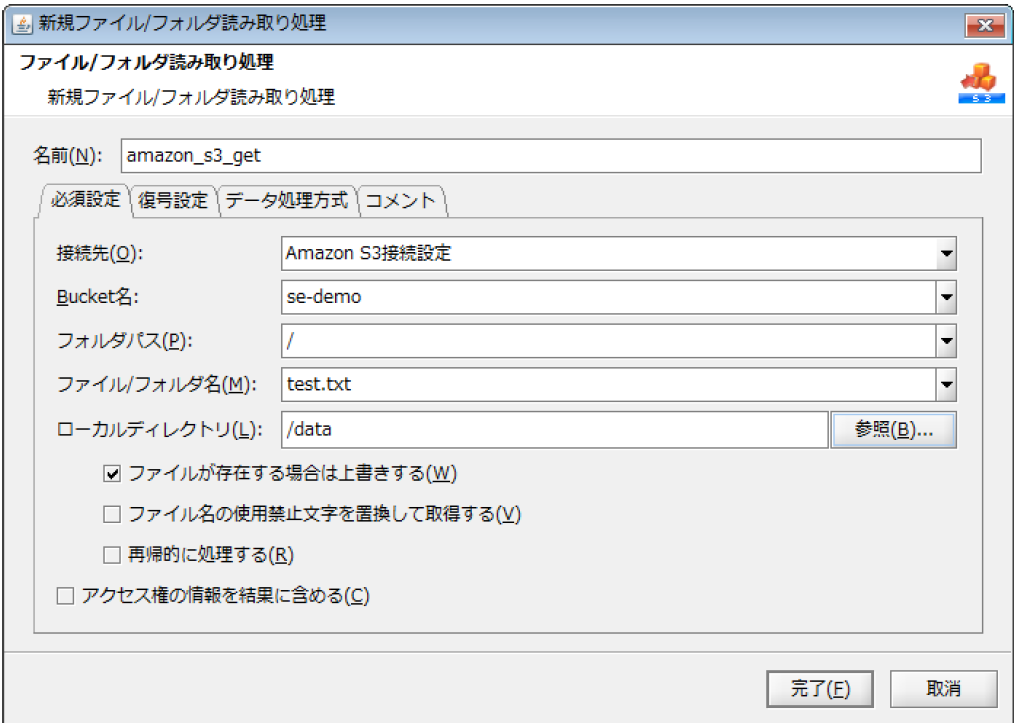
Task: Click the 完了(F) finish button
Action: point(819,688)
